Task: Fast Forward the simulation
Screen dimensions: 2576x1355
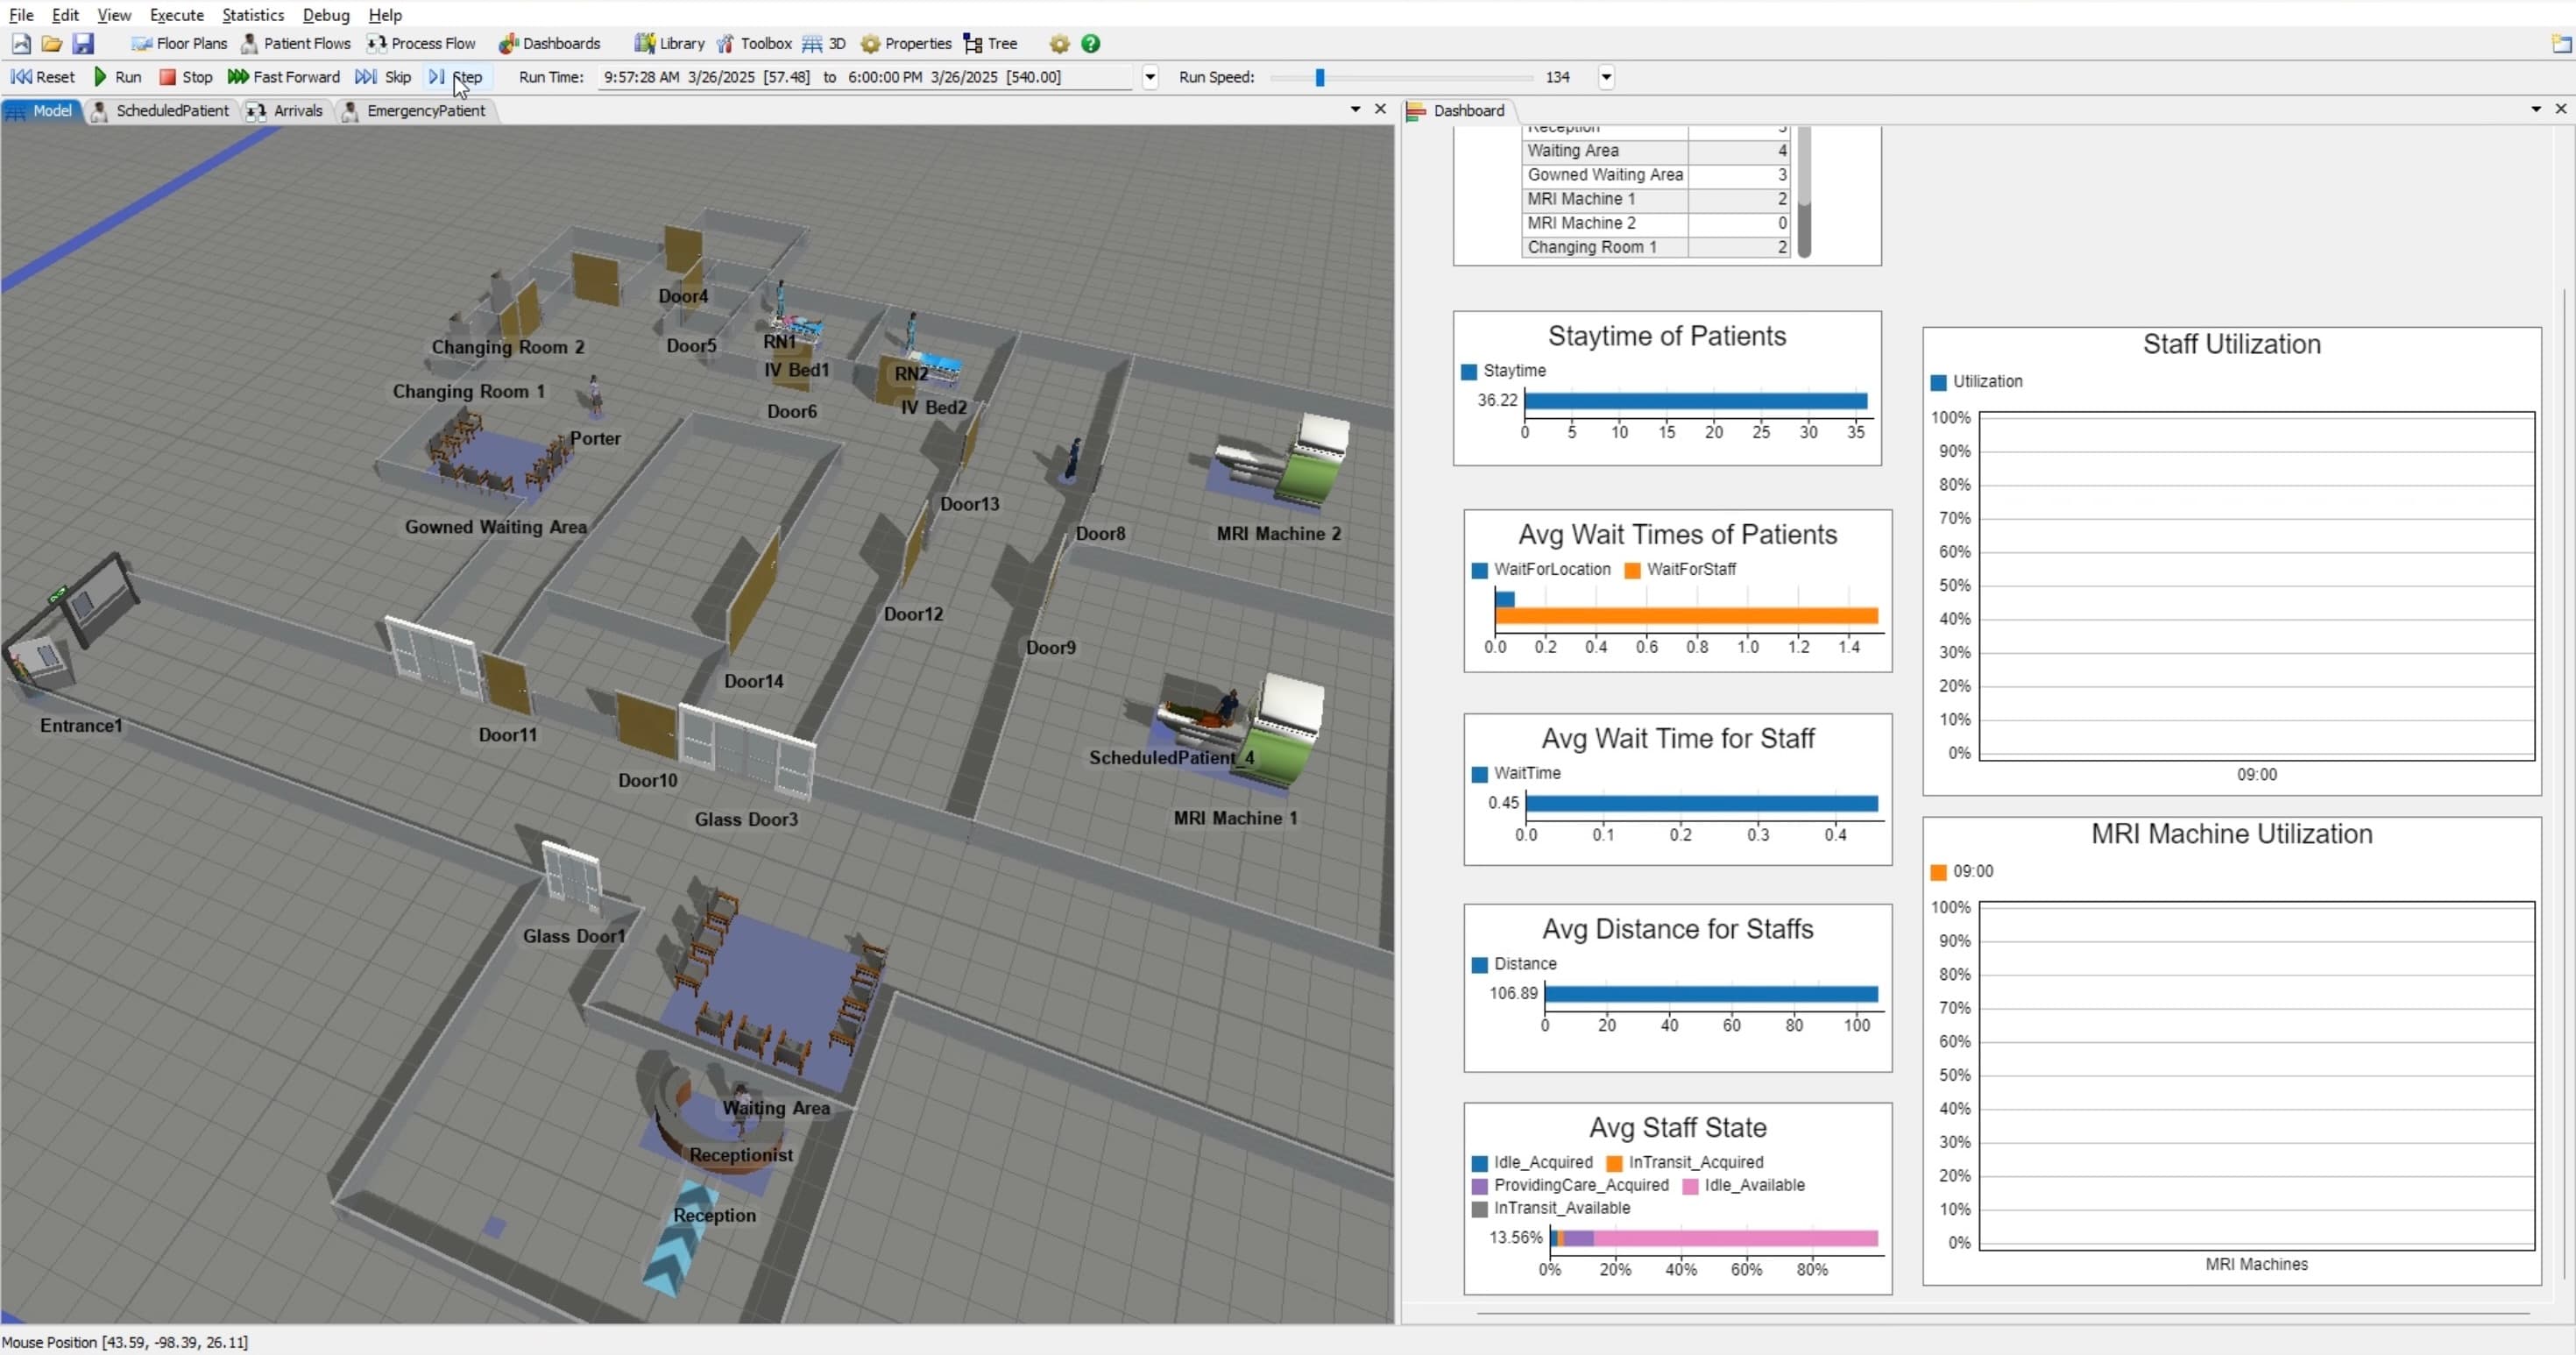Action: [x=284, y=77]
